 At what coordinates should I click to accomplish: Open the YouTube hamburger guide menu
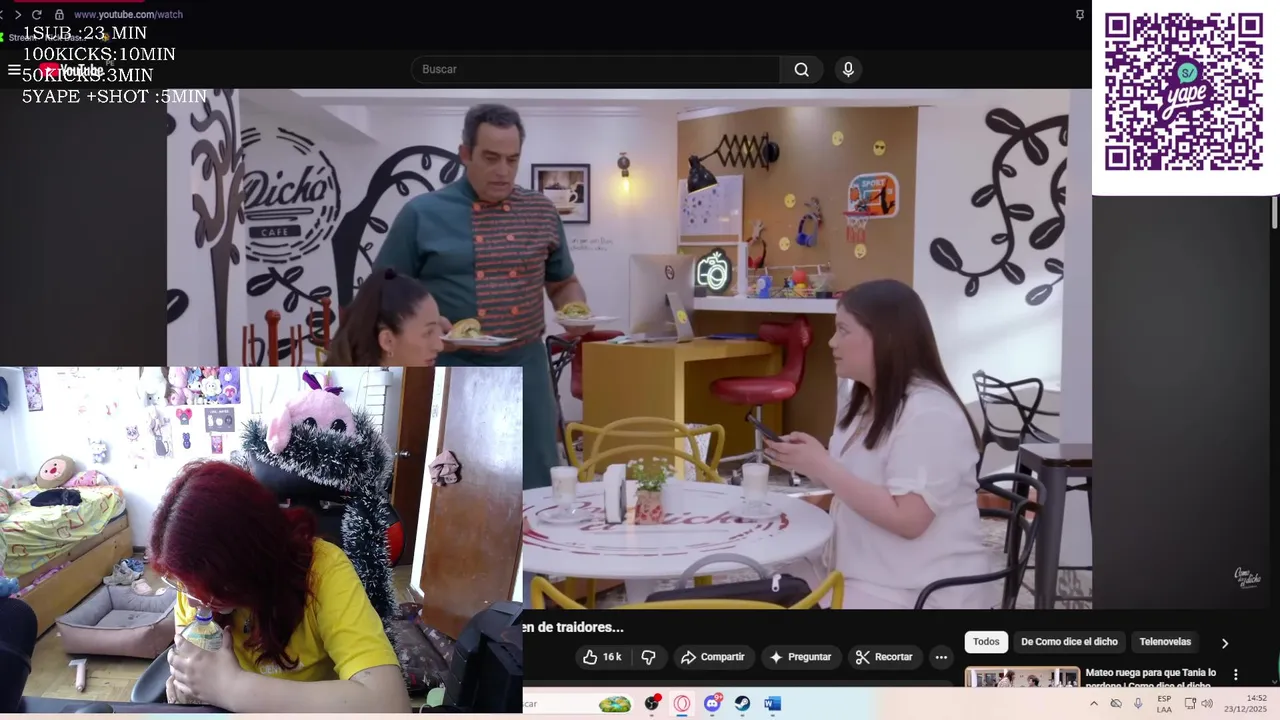tap(14, 69)
